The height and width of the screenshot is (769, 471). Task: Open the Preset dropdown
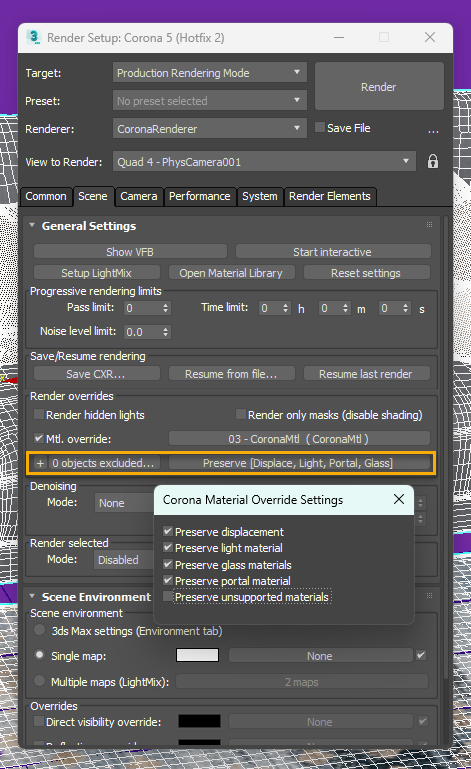coord(209,101)
